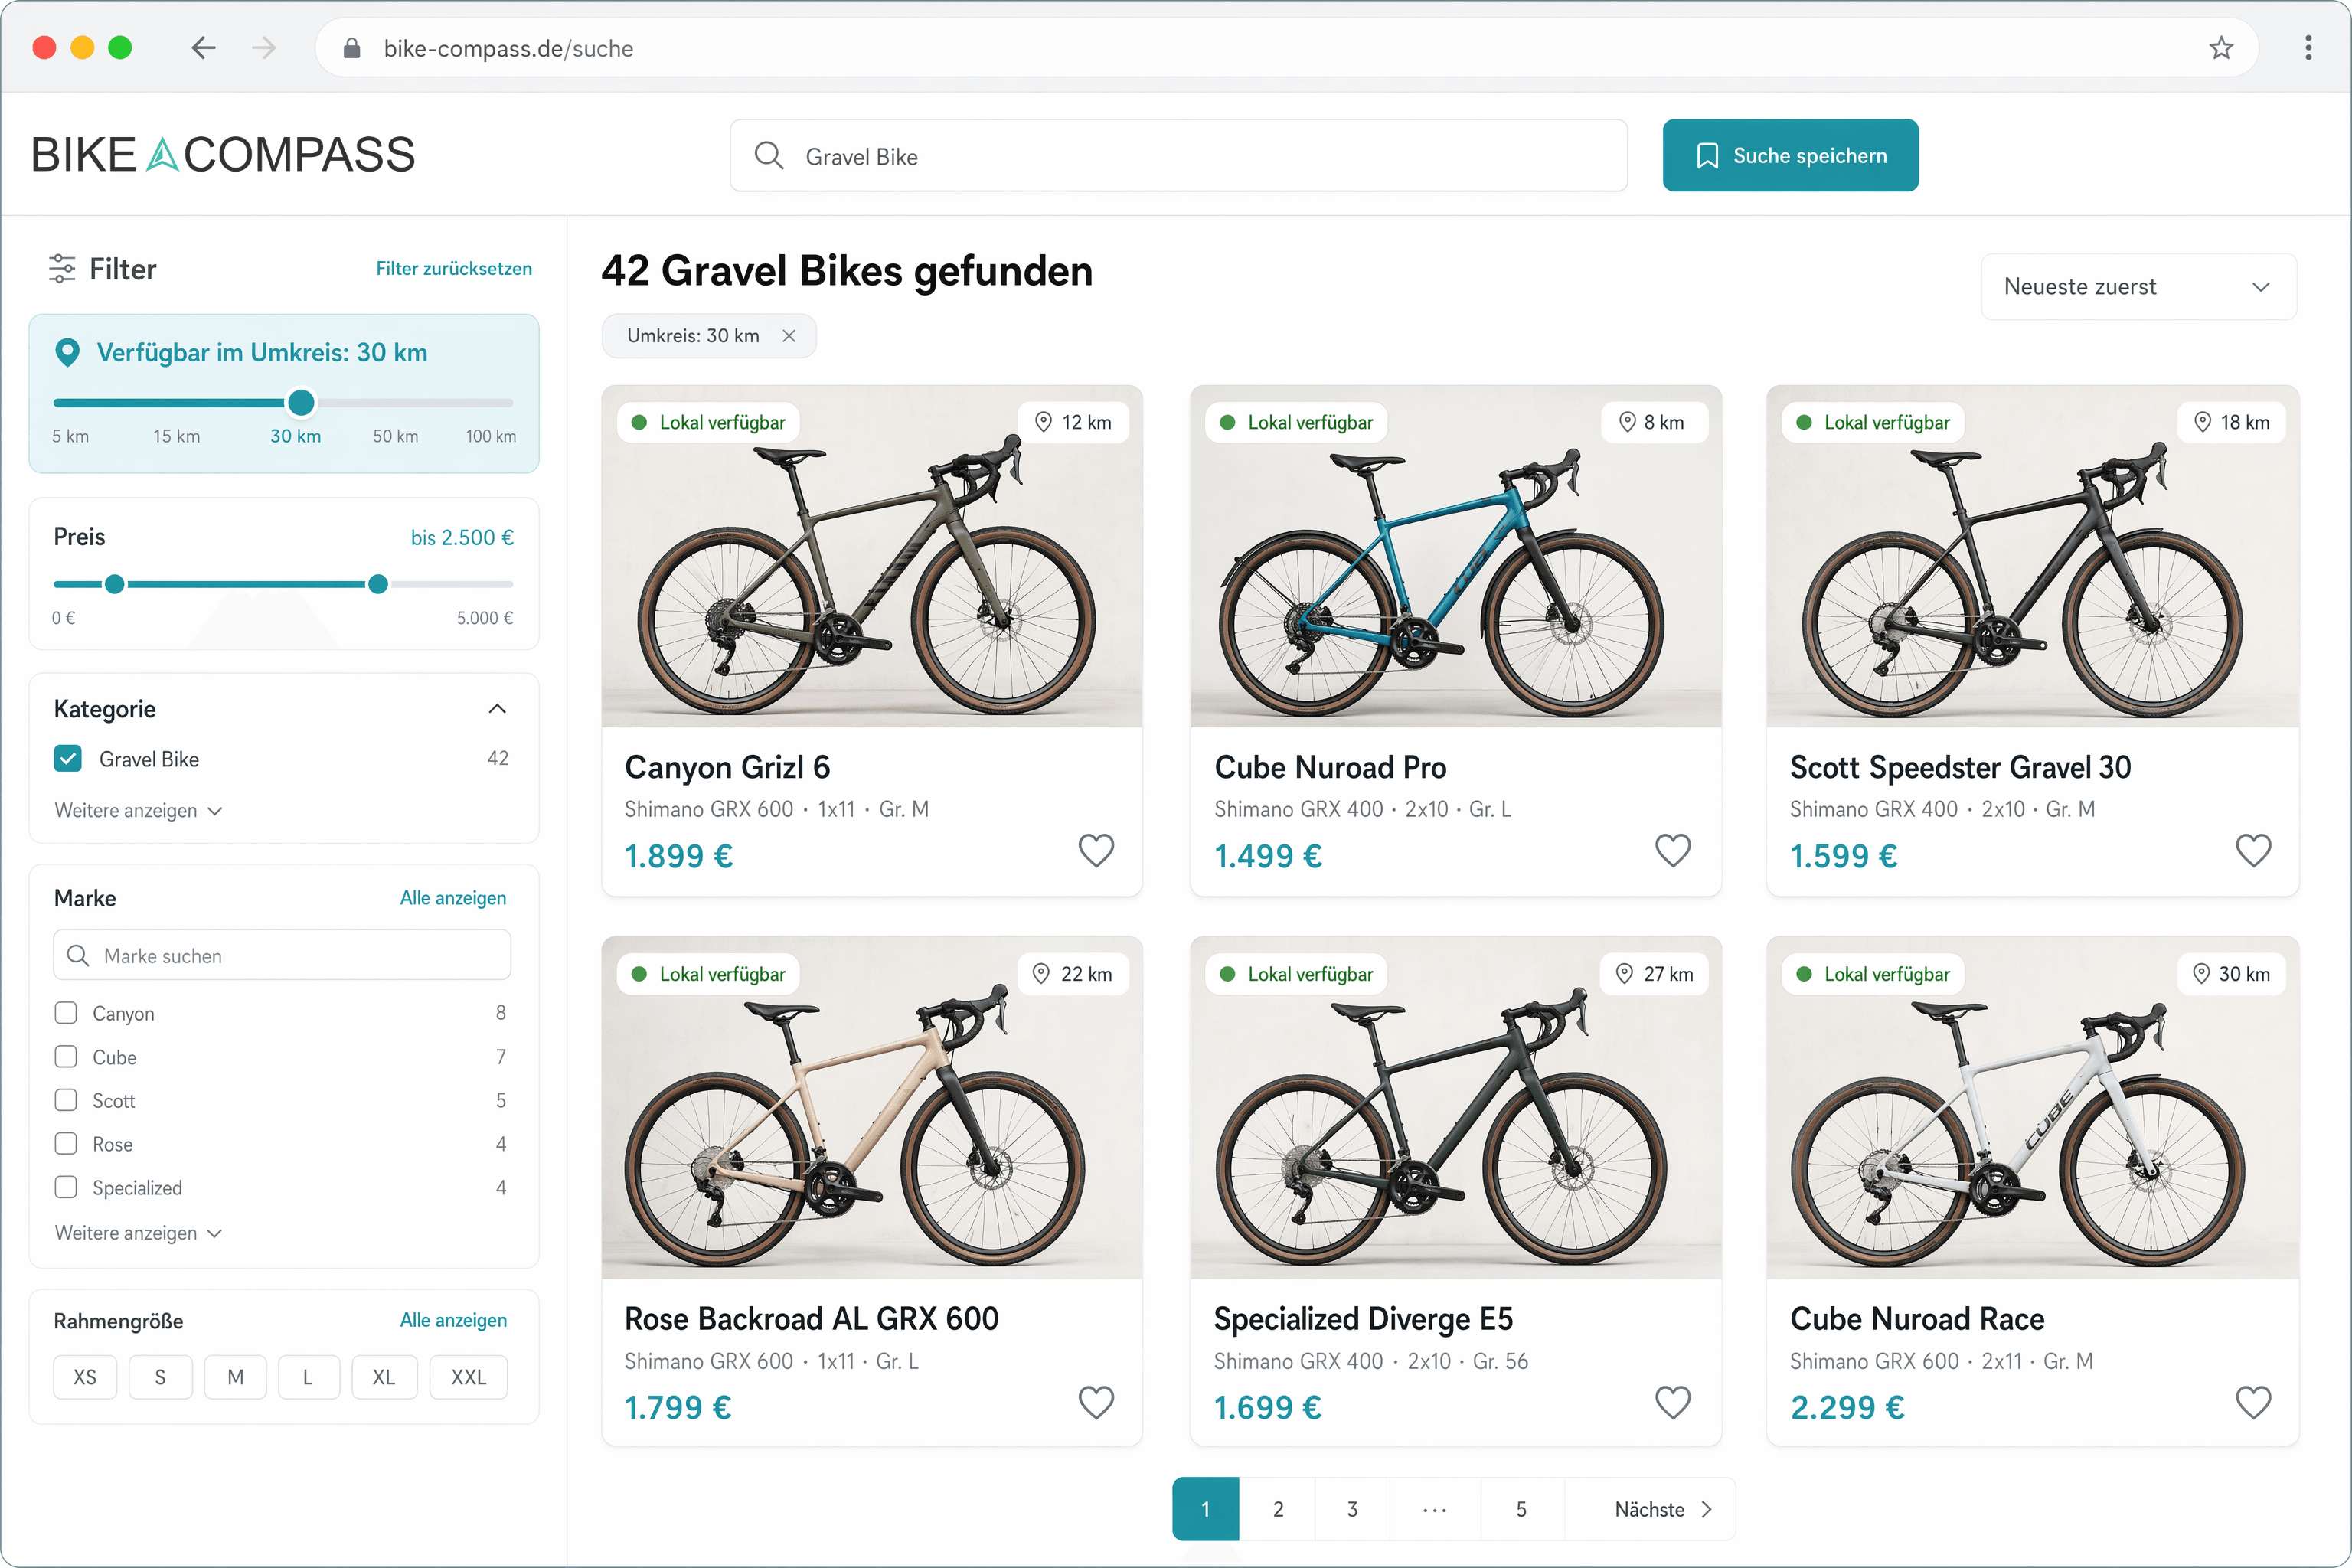Select the 100 km radius label

491,437
